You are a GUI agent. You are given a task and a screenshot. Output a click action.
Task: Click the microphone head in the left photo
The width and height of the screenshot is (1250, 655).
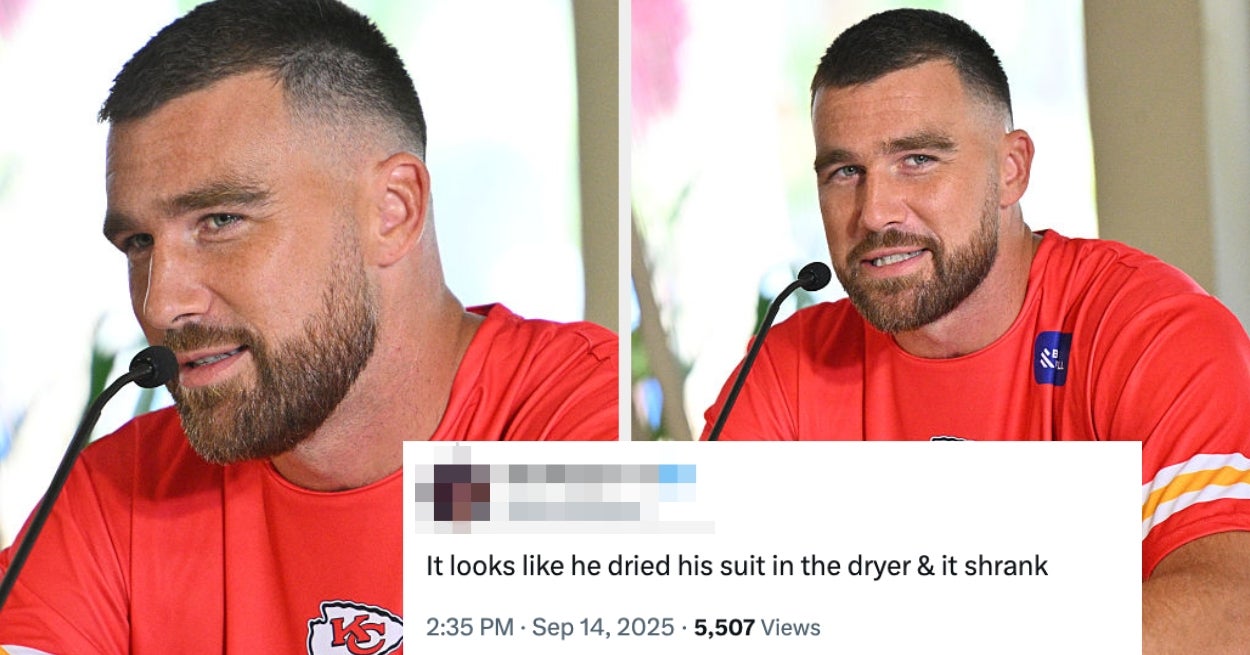point(154,367)
